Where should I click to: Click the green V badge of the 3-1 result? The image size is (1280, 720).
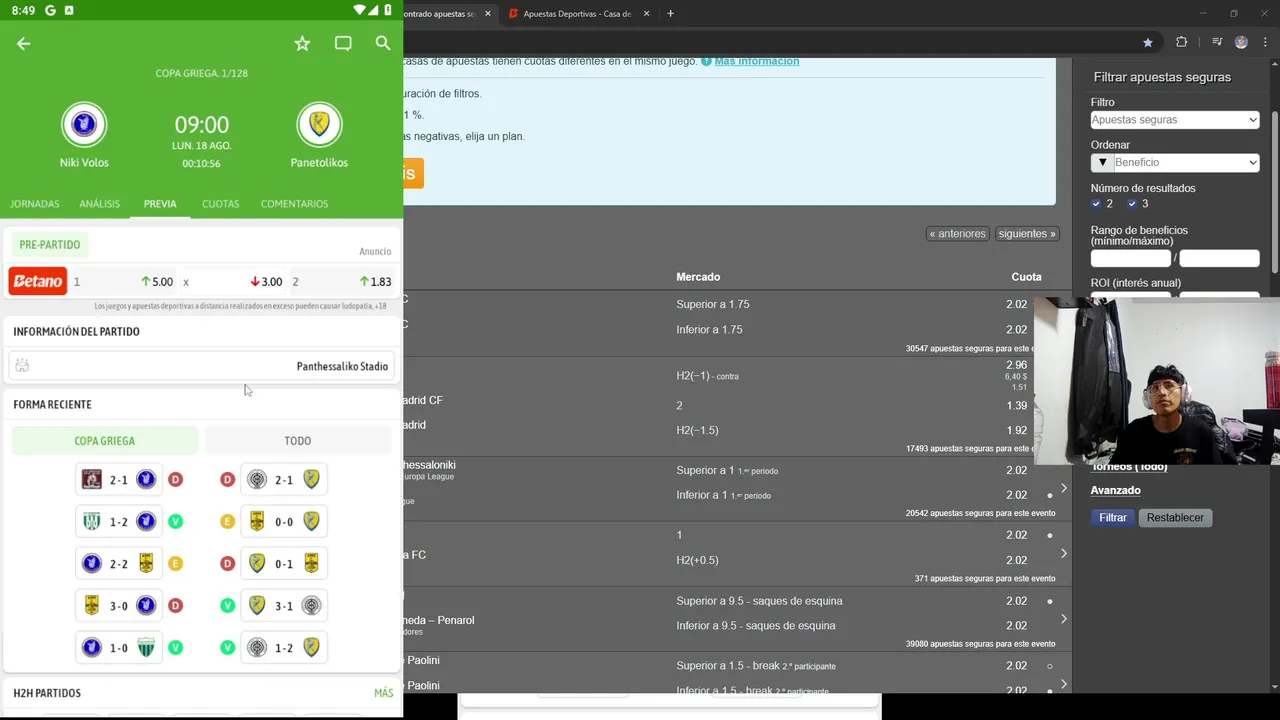[227, 606]
